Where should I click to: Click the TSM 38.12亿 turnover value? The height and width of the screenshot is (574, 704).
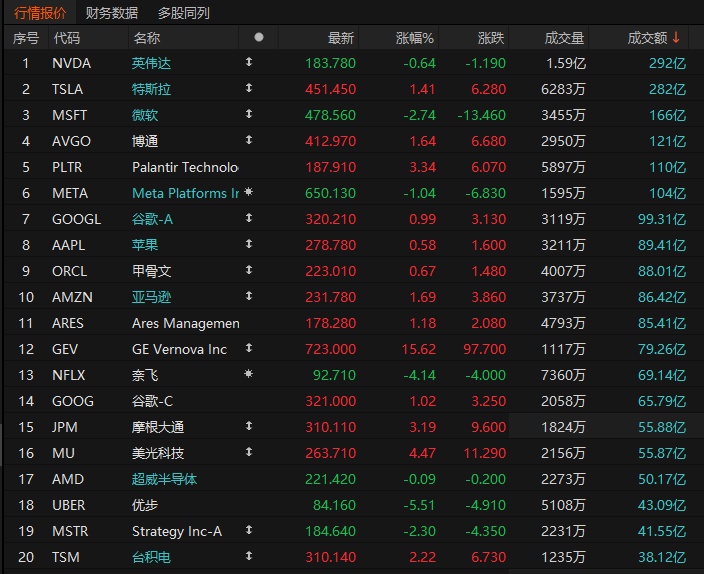662,557
